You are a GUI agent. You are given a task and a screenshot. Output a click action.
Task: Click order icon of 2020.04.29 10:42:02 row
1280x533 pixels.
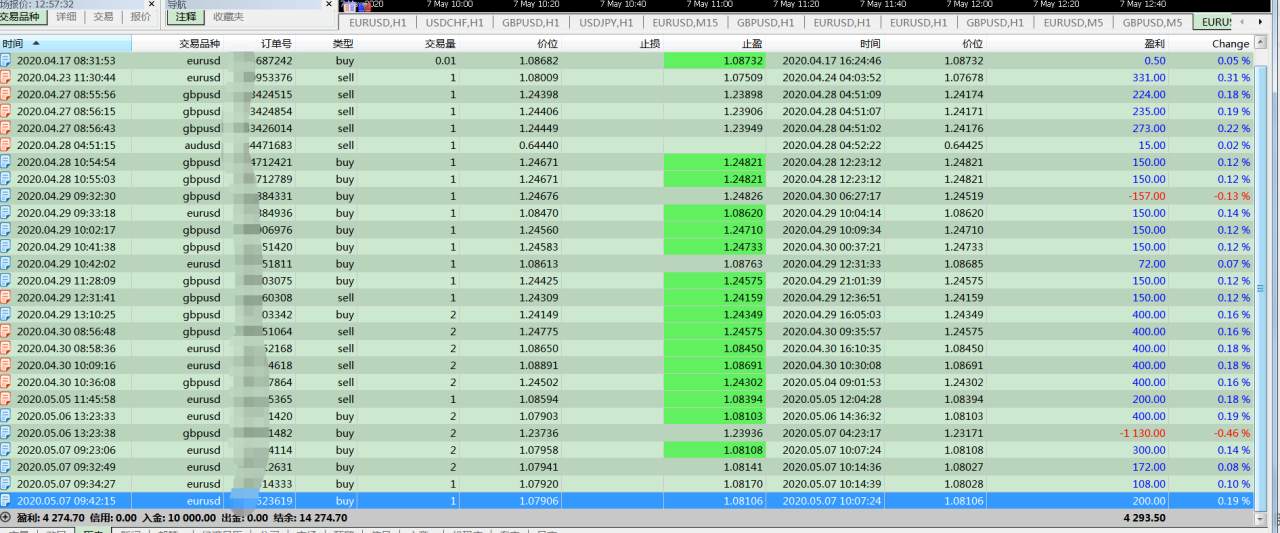click(x=6, y=264)
